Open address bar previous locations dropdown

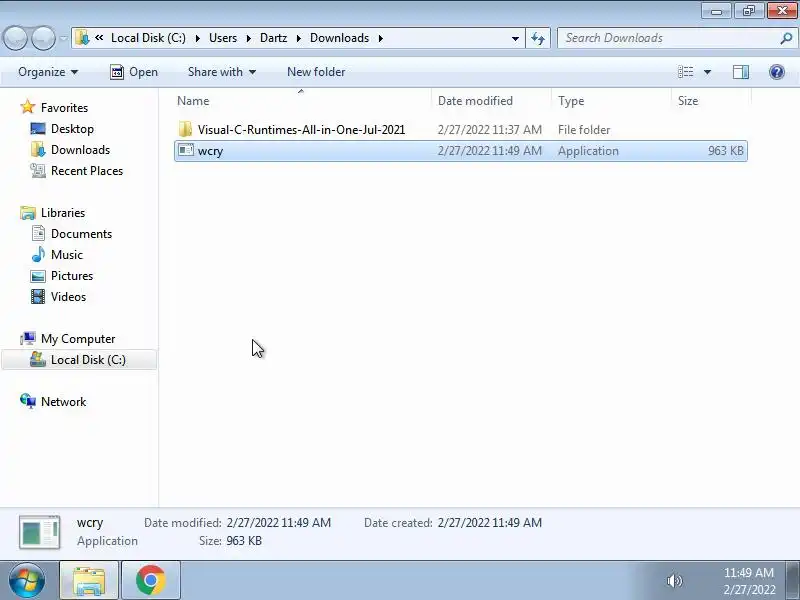click(x=515, y=38)
